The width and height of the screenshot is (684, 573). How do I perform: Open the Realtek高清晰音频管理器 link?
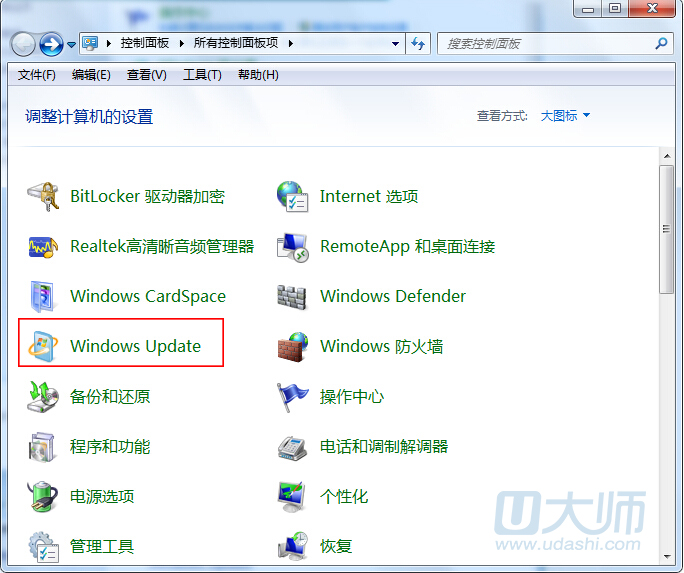coord(162,247)
